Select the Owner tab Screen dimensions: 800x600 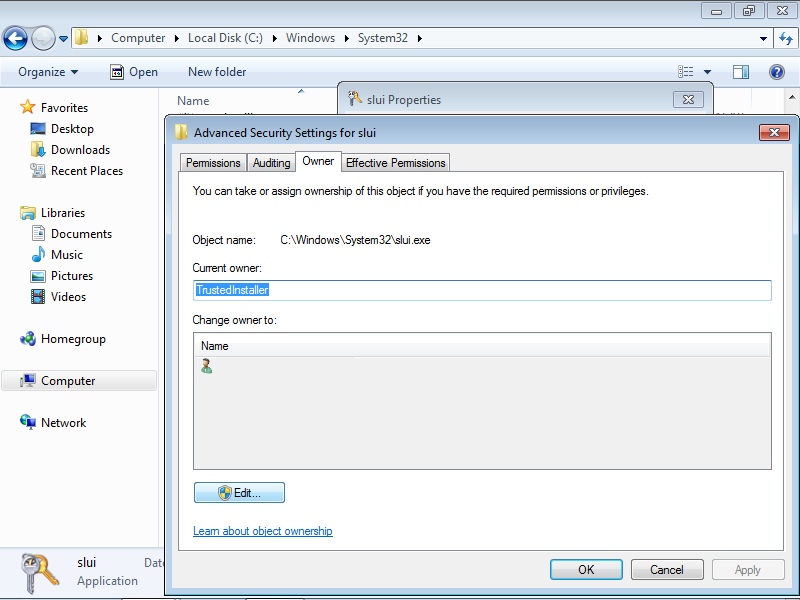point(318,161)
